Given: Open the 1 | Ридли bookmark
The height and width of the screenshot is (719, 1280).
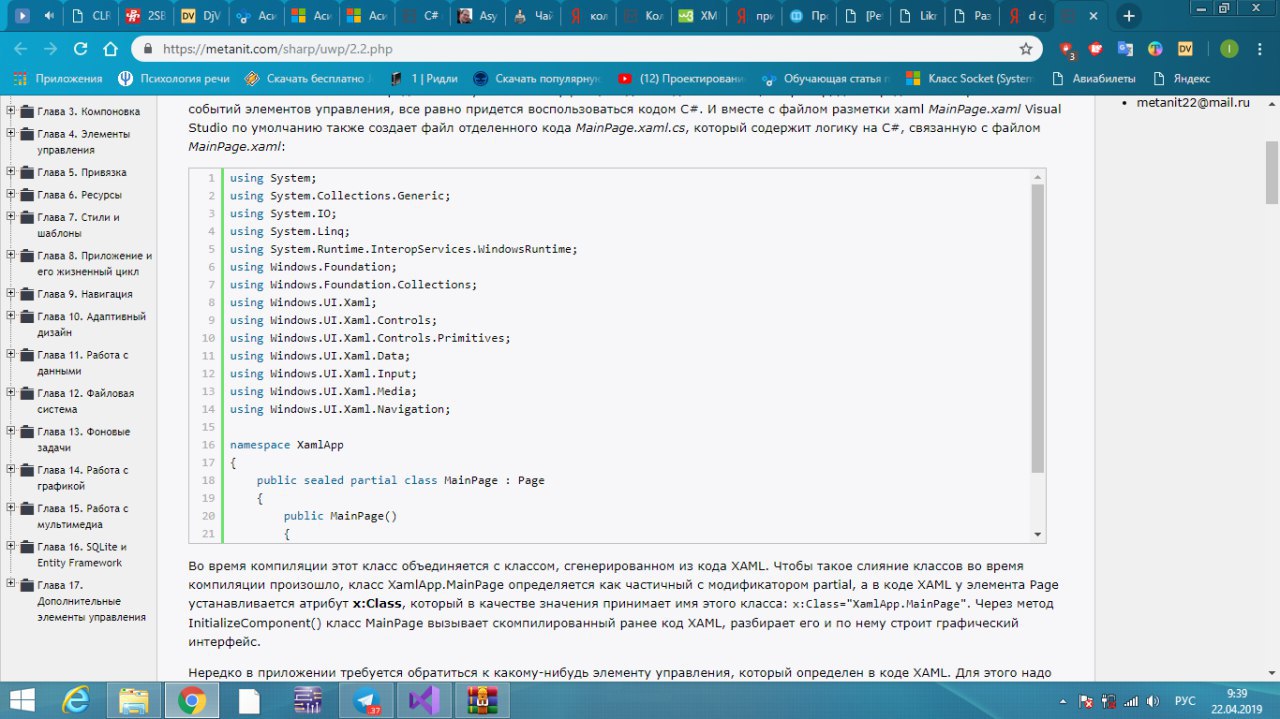Looking at the screenshot, I should [426, 78].
